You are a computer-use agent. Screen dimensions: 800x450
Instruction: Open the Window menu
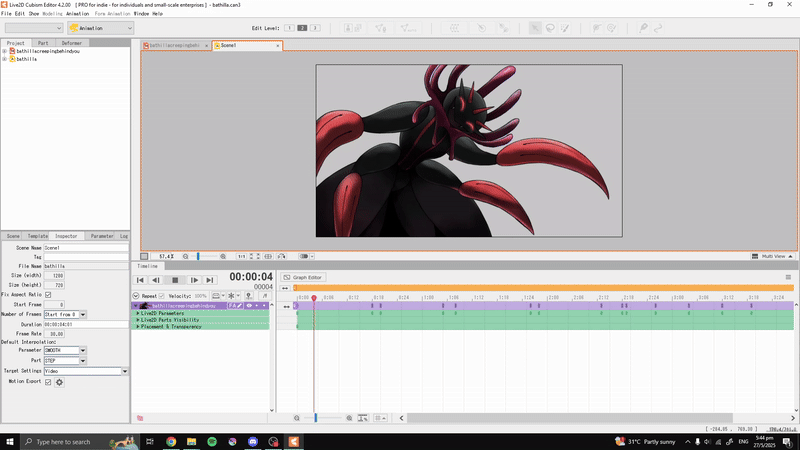pos(141,14)
